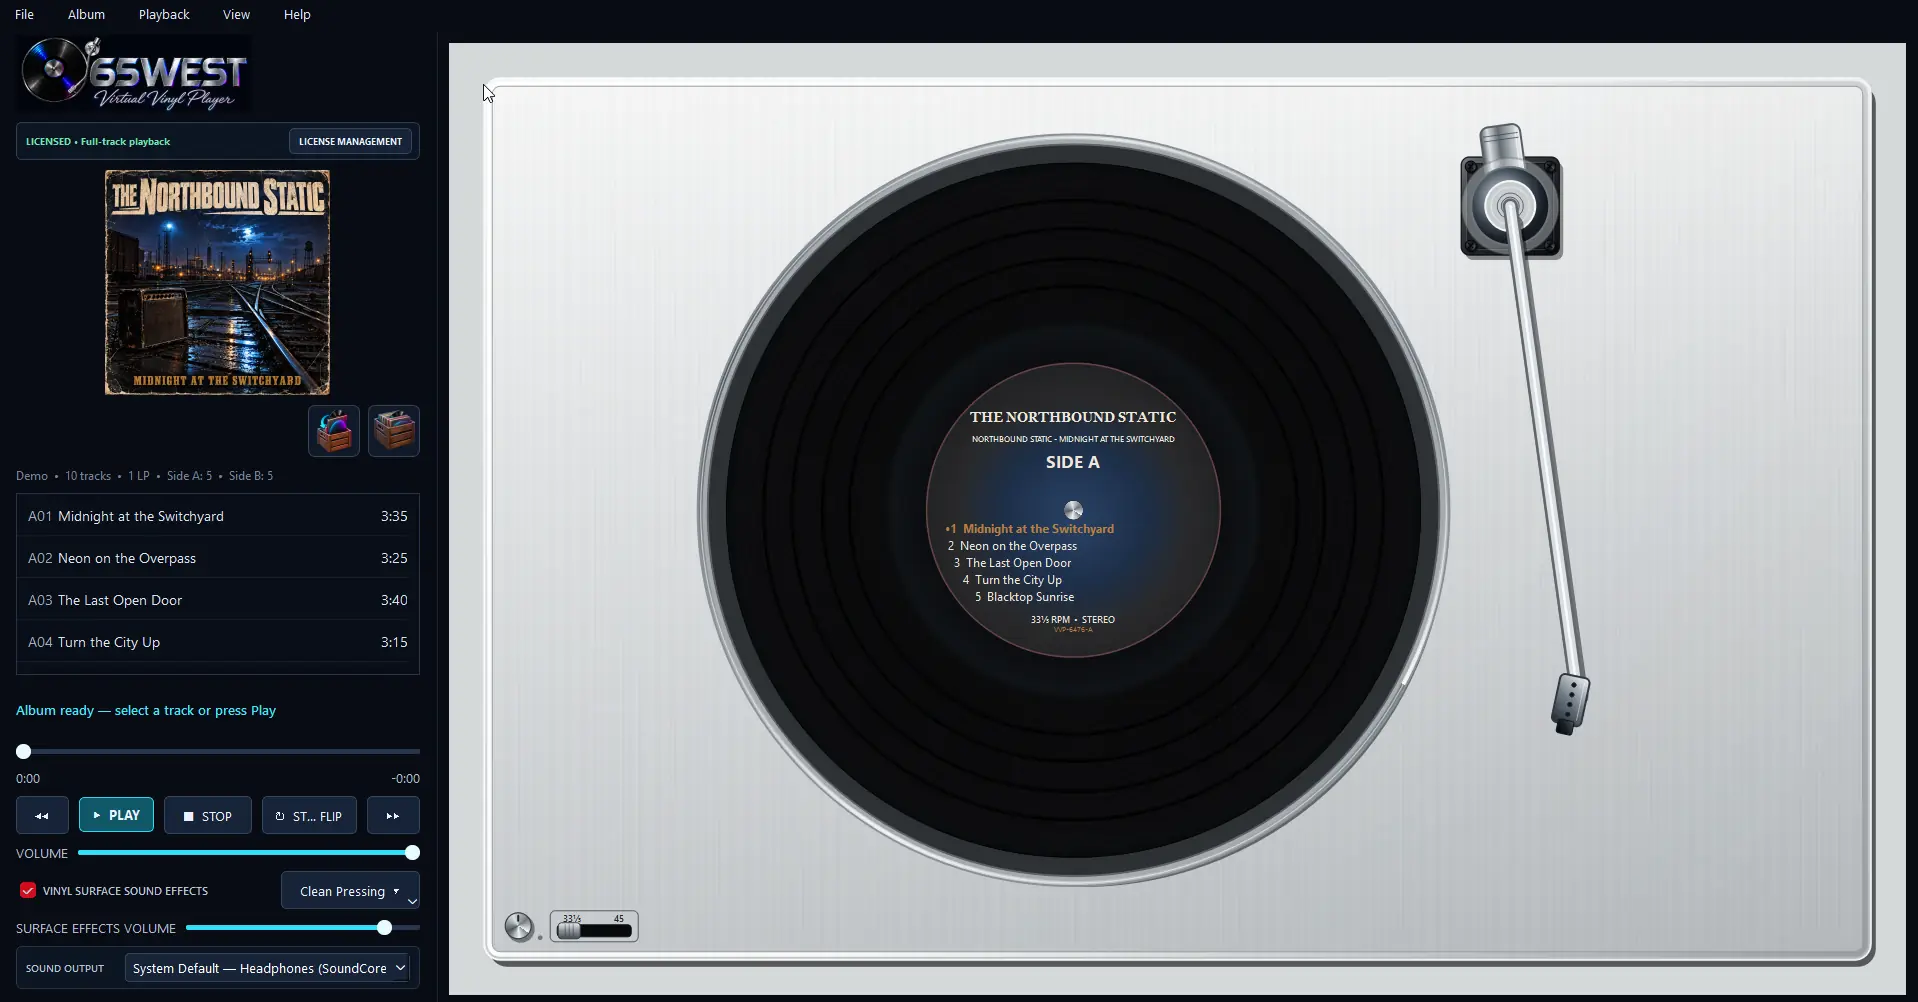Click the 3:35 duration of track A01
The height and width of the screenshot is (1002, 1918).
pyautogui.click(x=394, y=516)
